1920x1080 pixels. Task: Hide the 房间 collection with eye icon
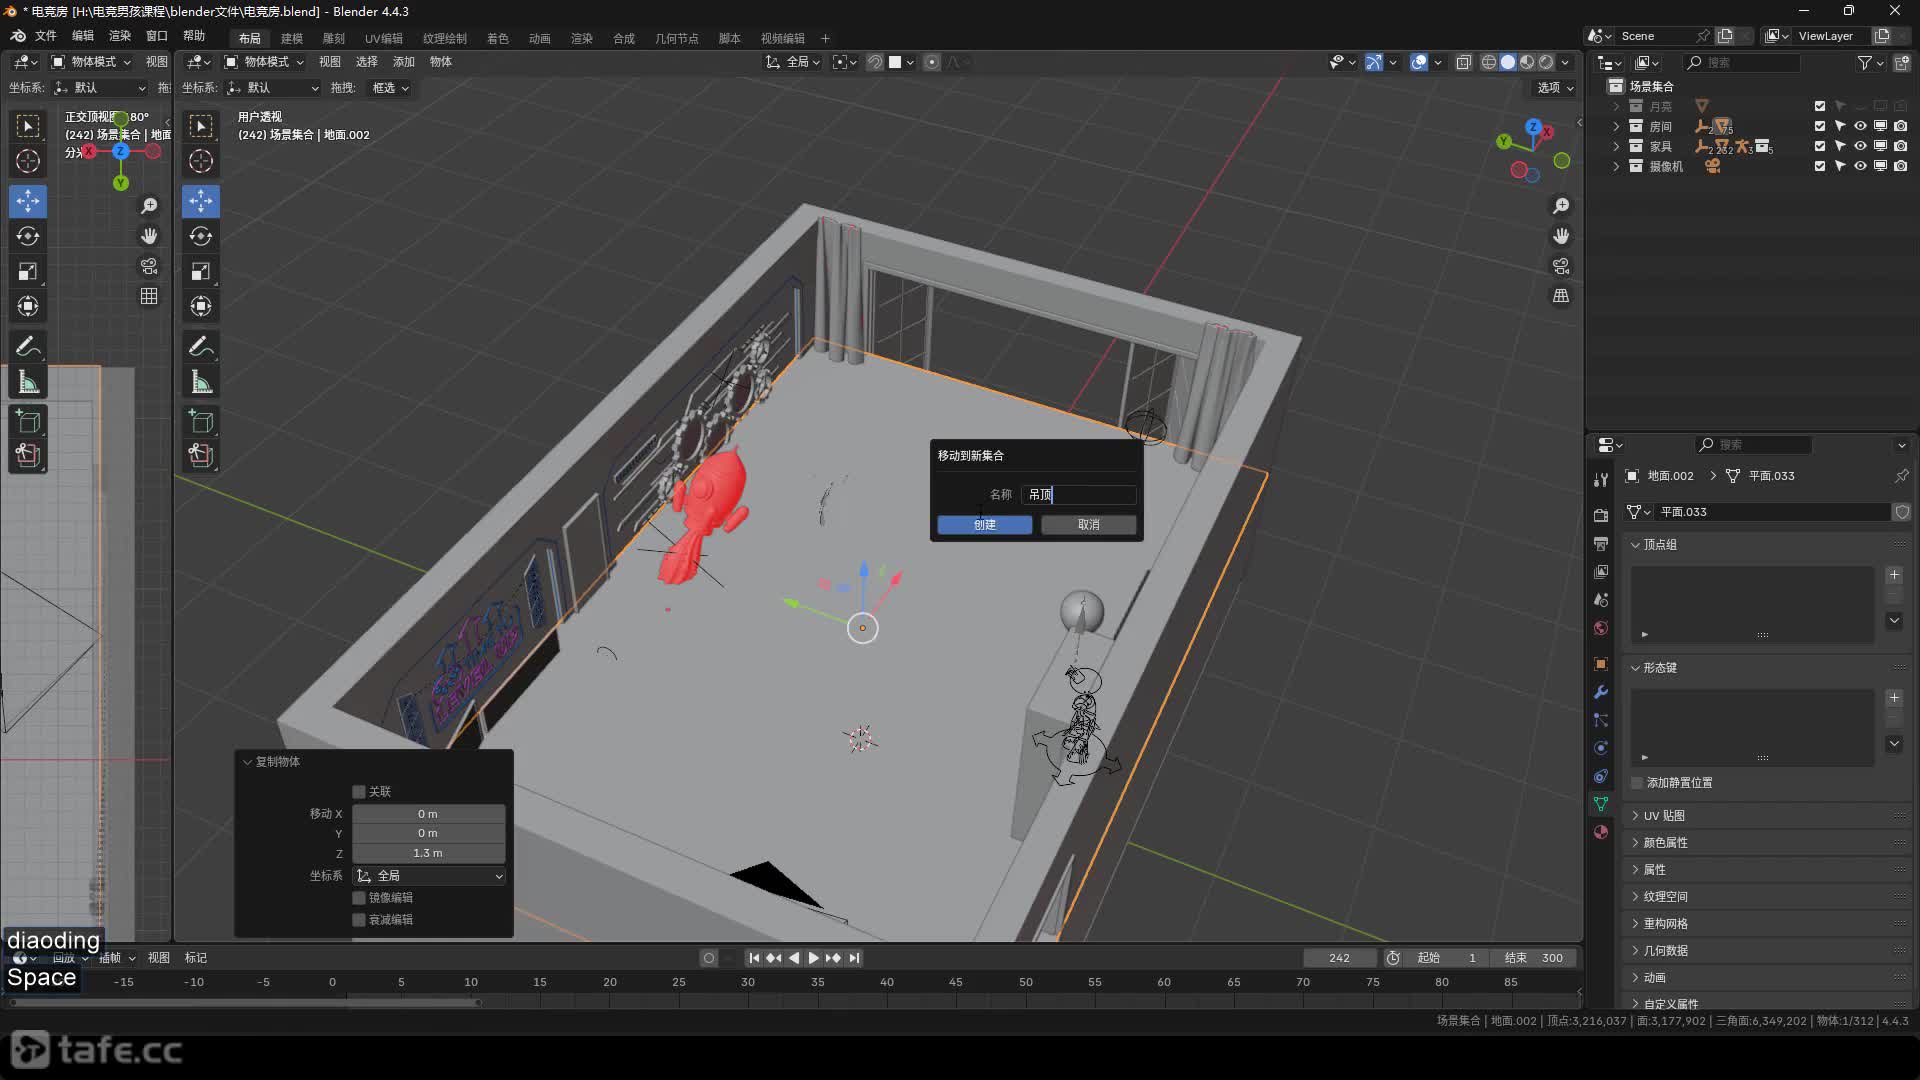pos(1860,126)
